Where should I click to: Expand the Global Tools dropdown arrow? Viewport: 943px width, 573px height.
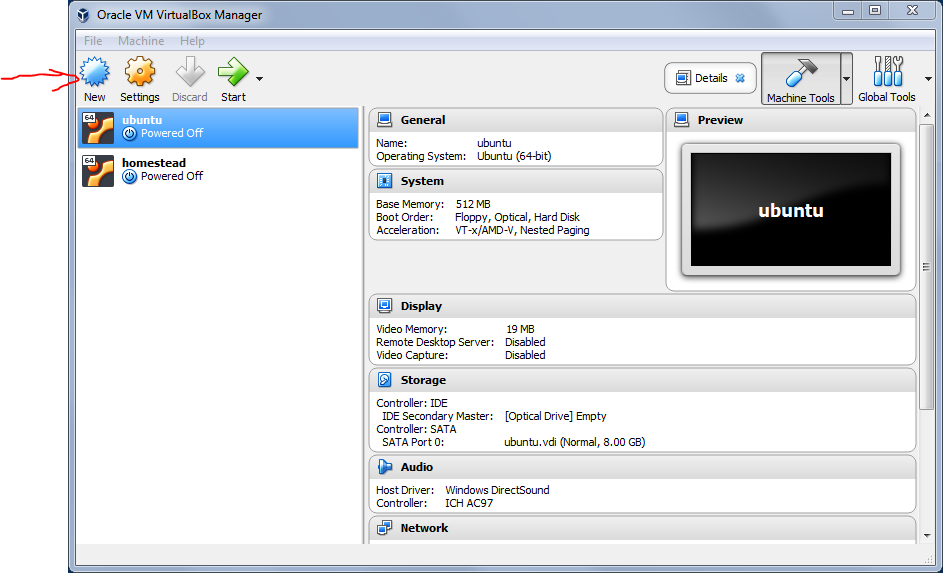tap(928, 79)
